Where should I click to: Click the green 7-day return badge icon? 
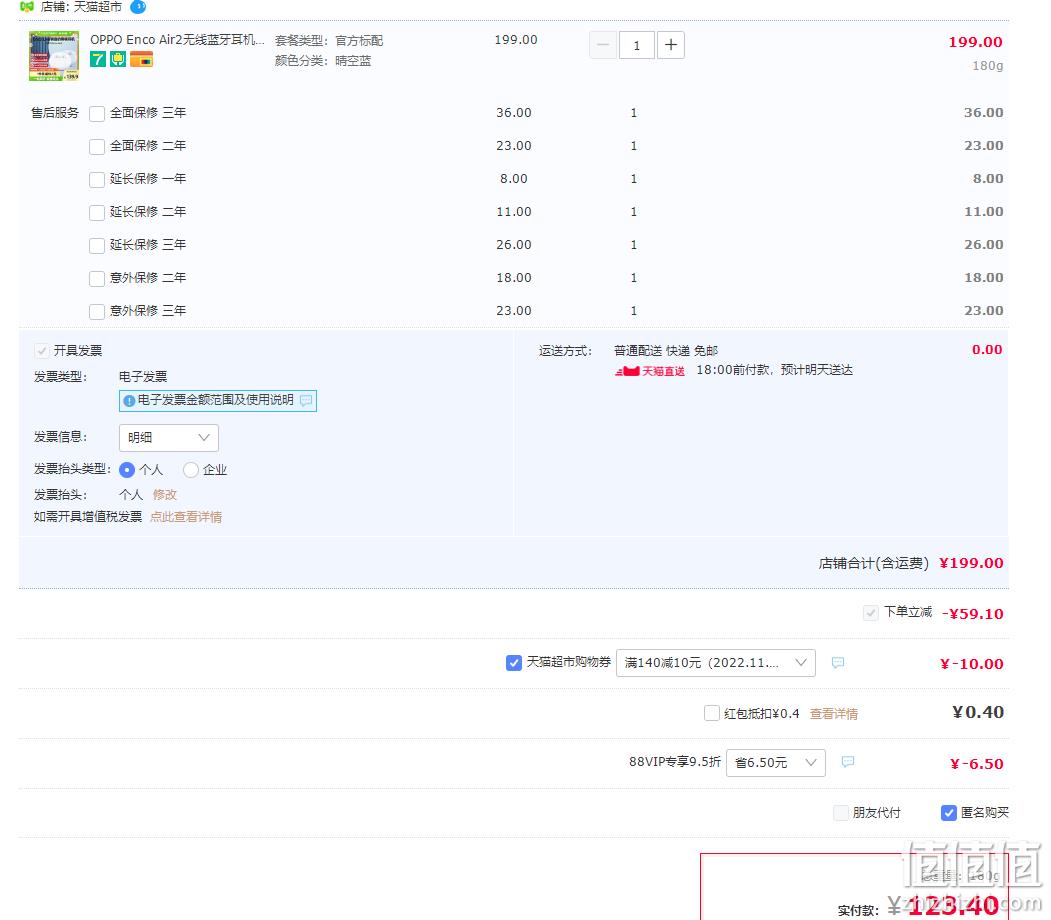pyautogui.click(x=98, y=59)
